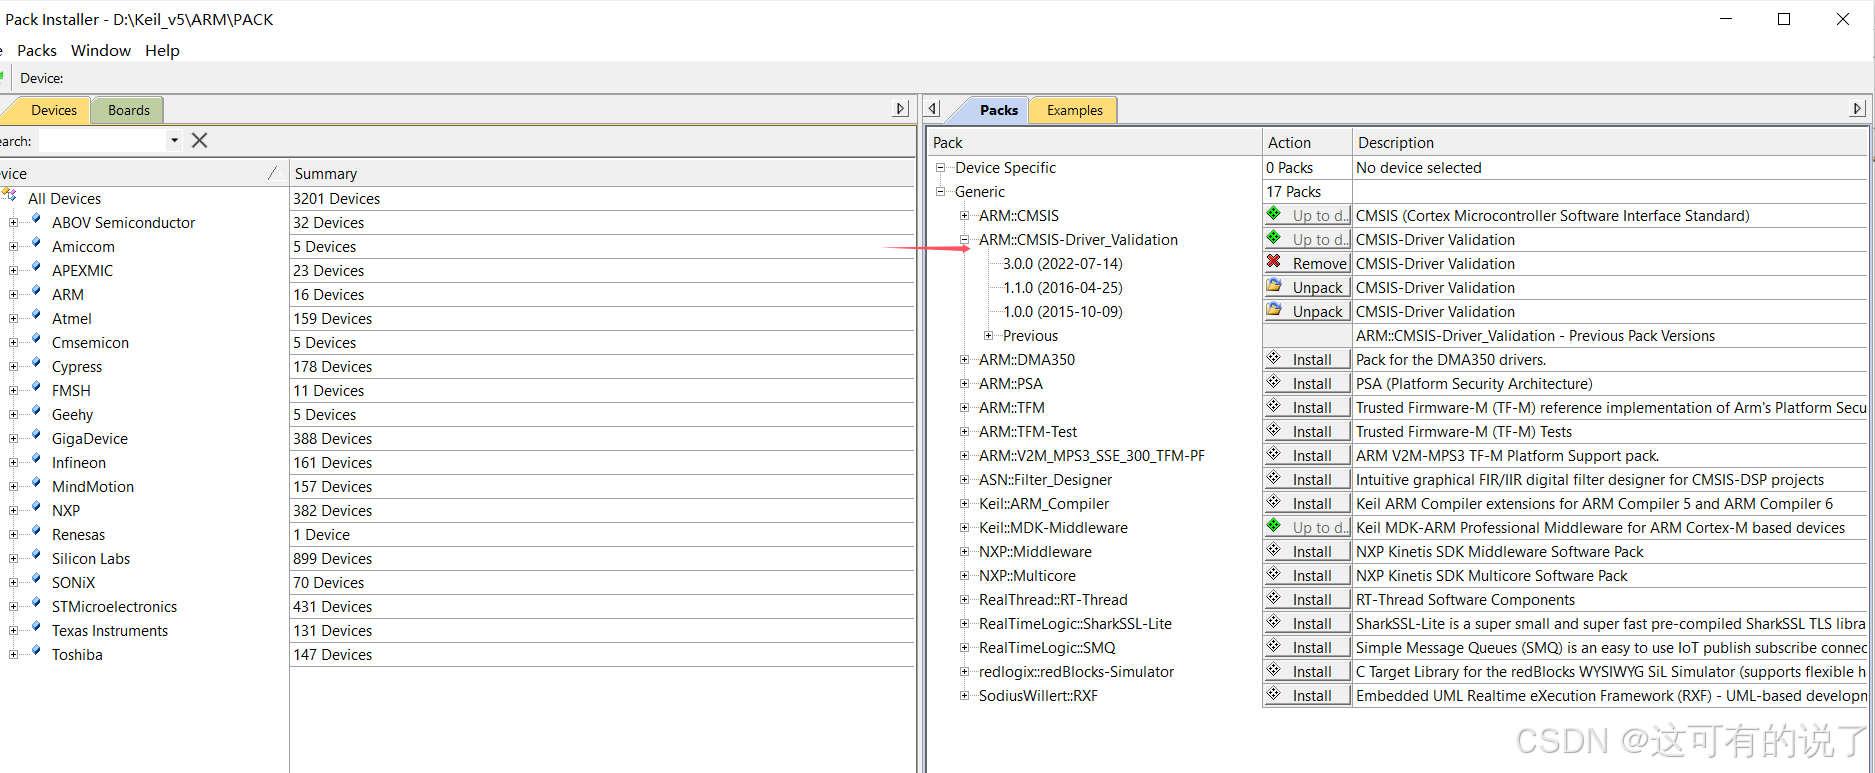This screenshot has width=1875, height=773.
Task: Open the Window menu
Action: (101, 50)
